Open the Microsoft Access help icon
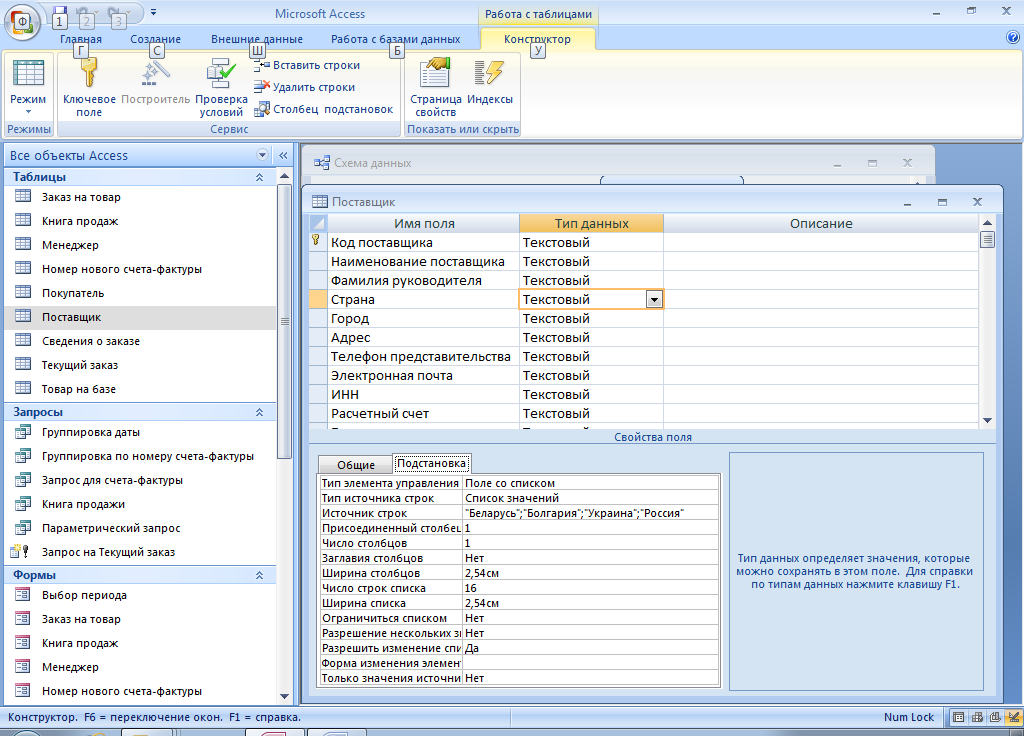 pyautogui.click(x=1014, y=38)
